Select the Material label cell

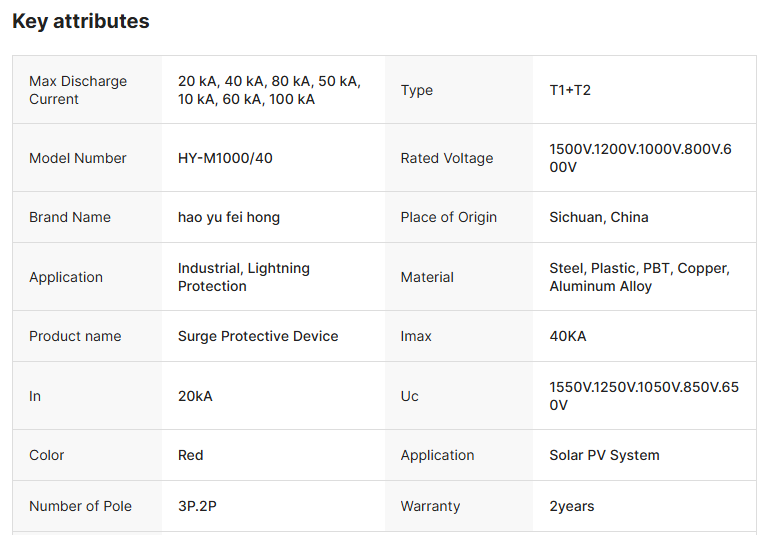tap(427, 277)
